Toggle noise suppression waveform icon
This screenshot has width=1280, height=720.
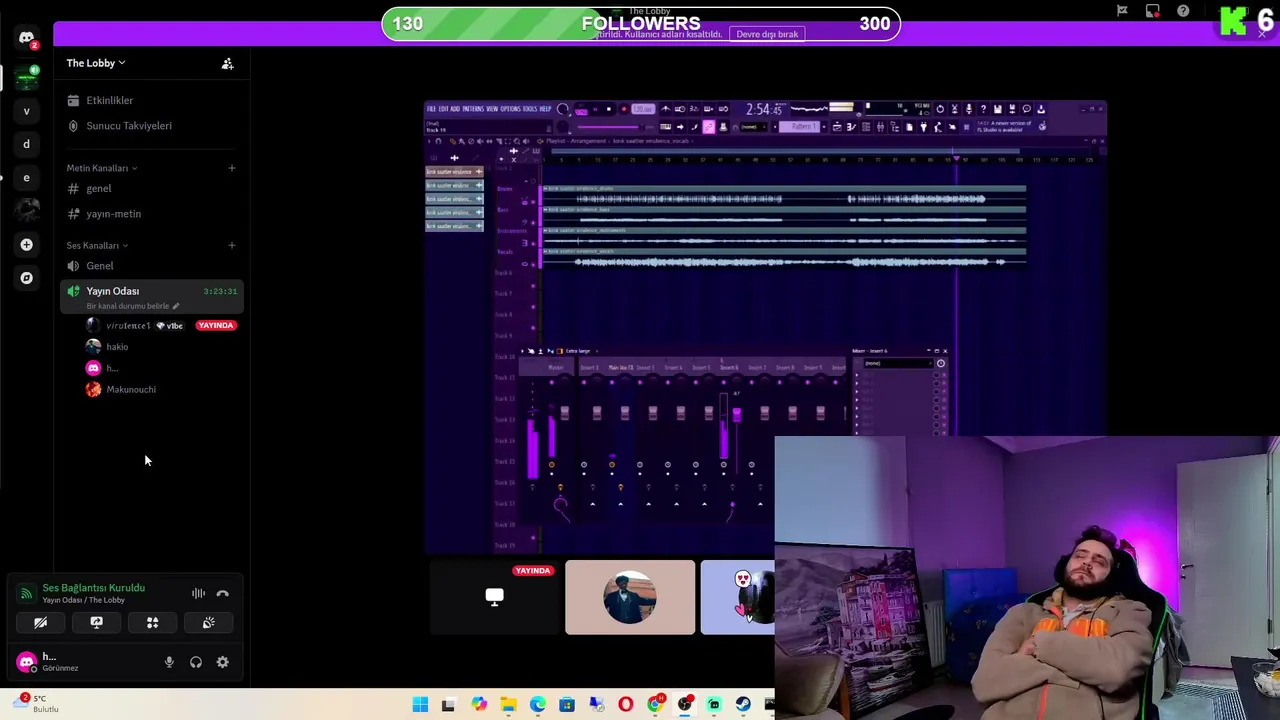198,594
